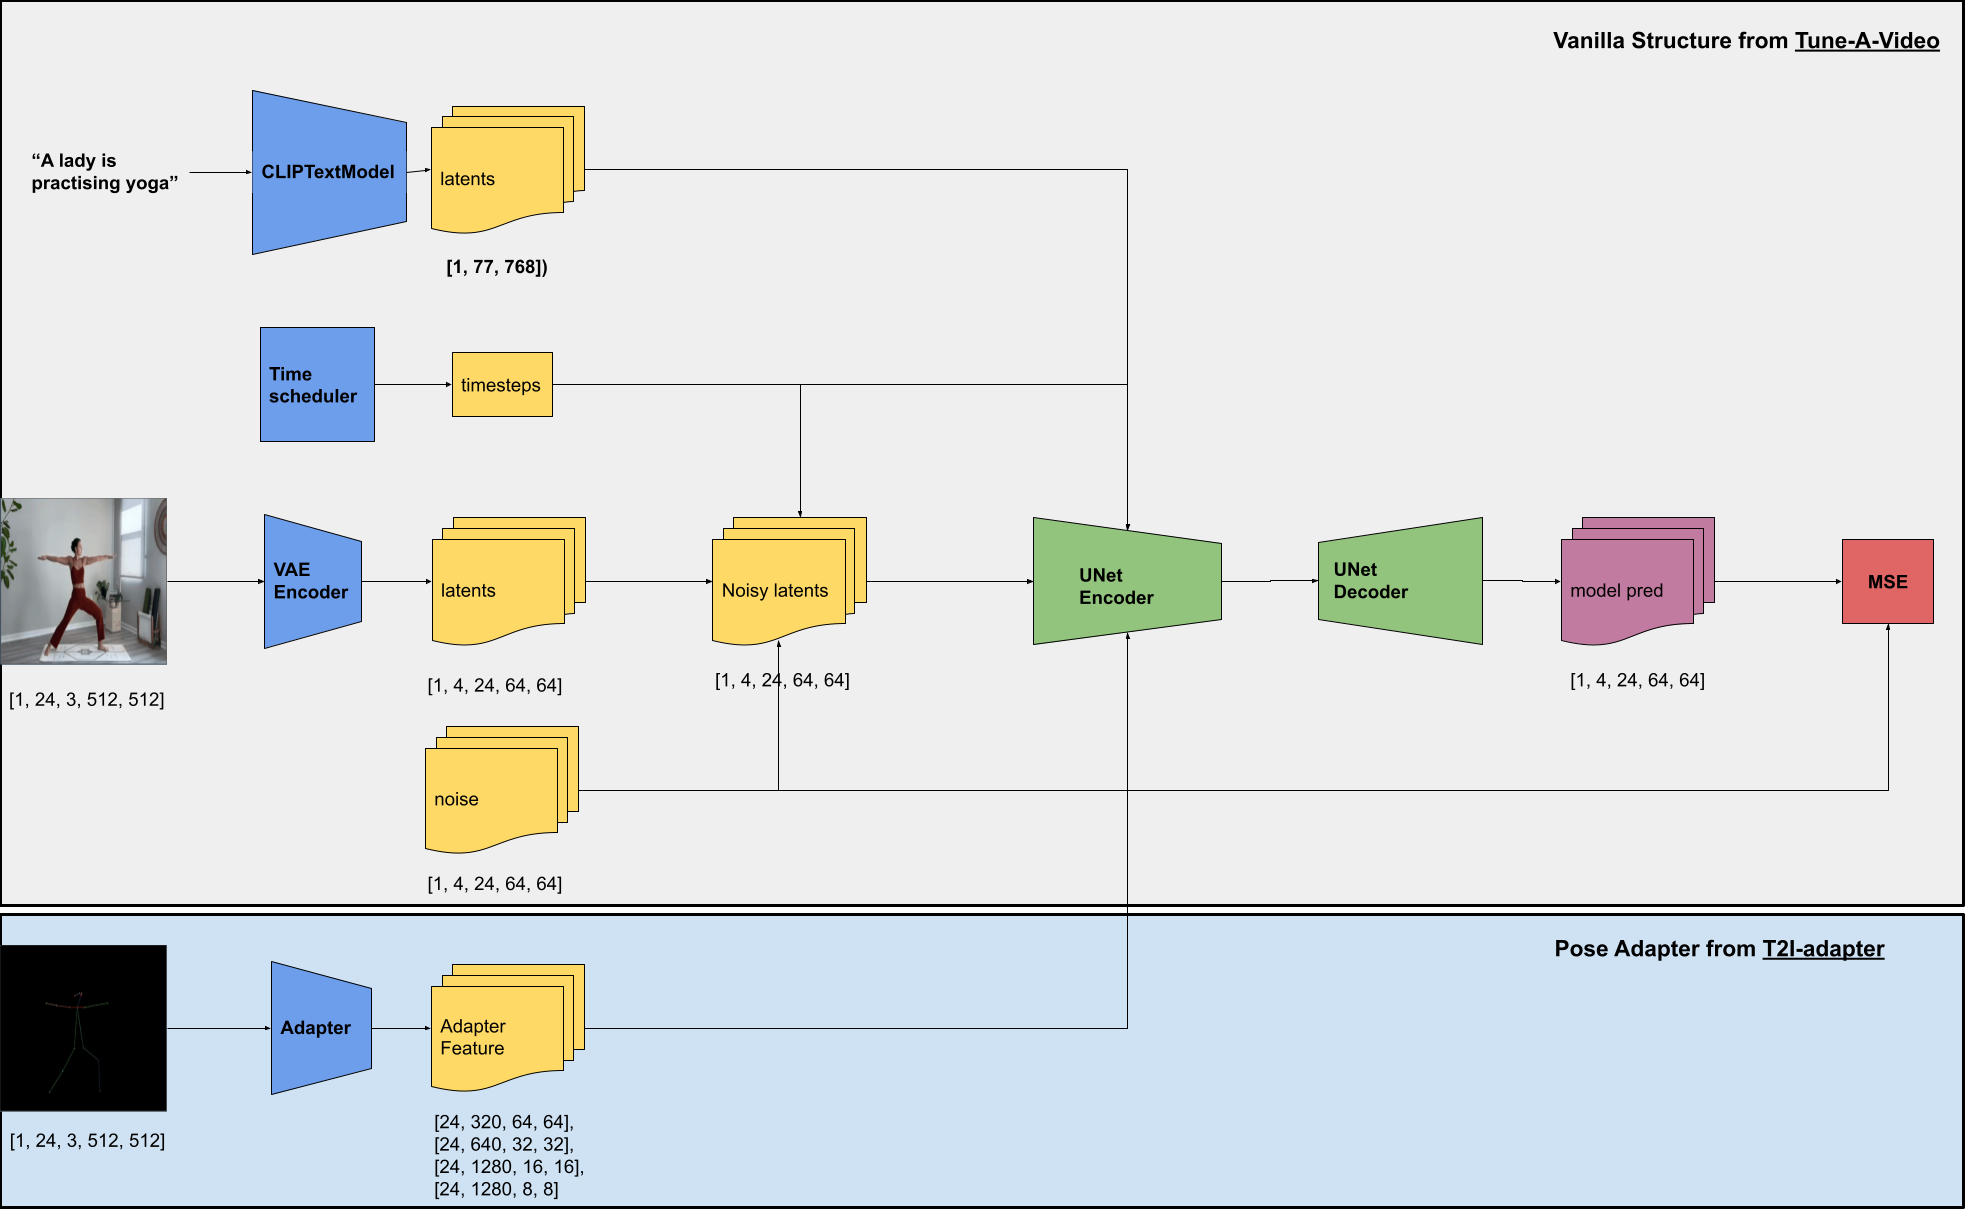Select the yellow timesteps box
The height and width of the screenshot is (1210, 1977).
501,385
